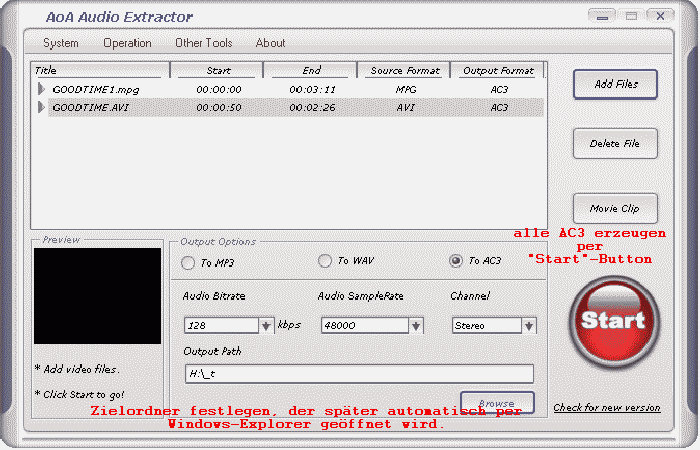
Task: Click the Output Path text field
Action: (358, 374)
